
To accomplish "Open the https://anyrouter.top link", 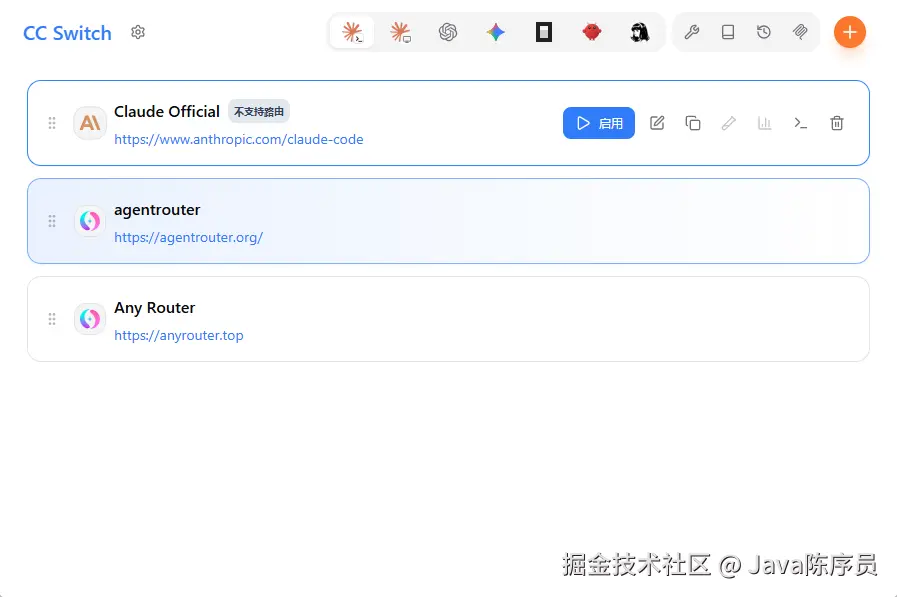I will click(x=178, y=335).
